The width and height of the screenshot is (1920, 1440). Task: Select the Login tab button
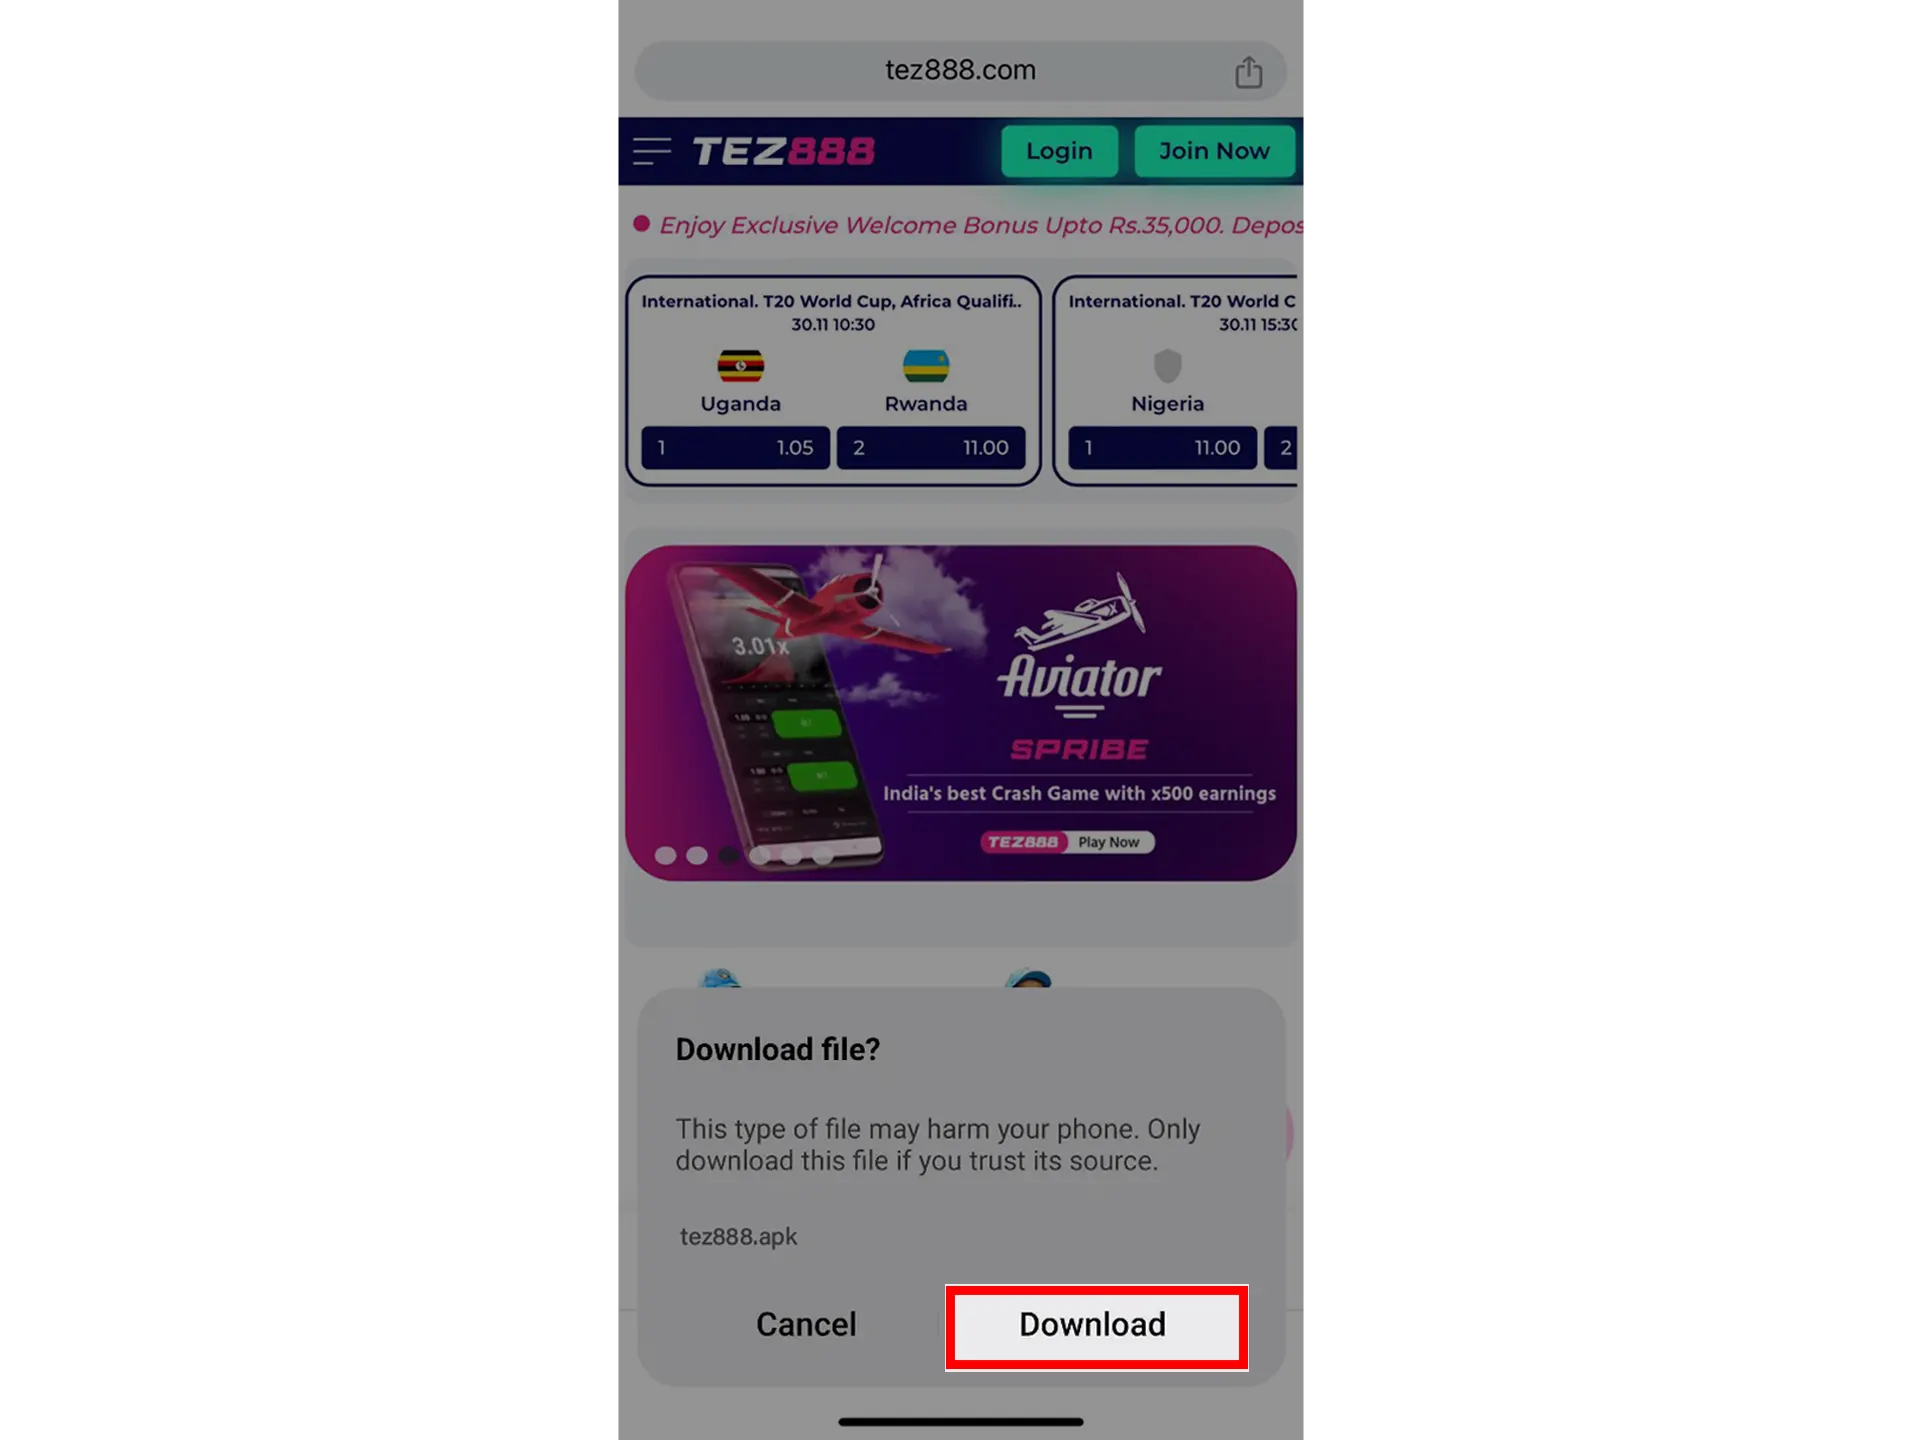pos(1058,151)
